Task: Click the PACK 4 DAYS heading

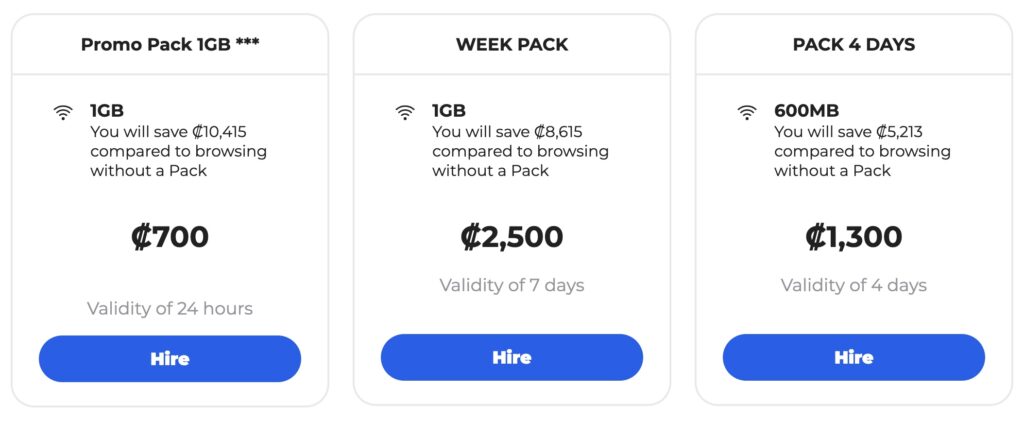Action: (x=853, y=44)
